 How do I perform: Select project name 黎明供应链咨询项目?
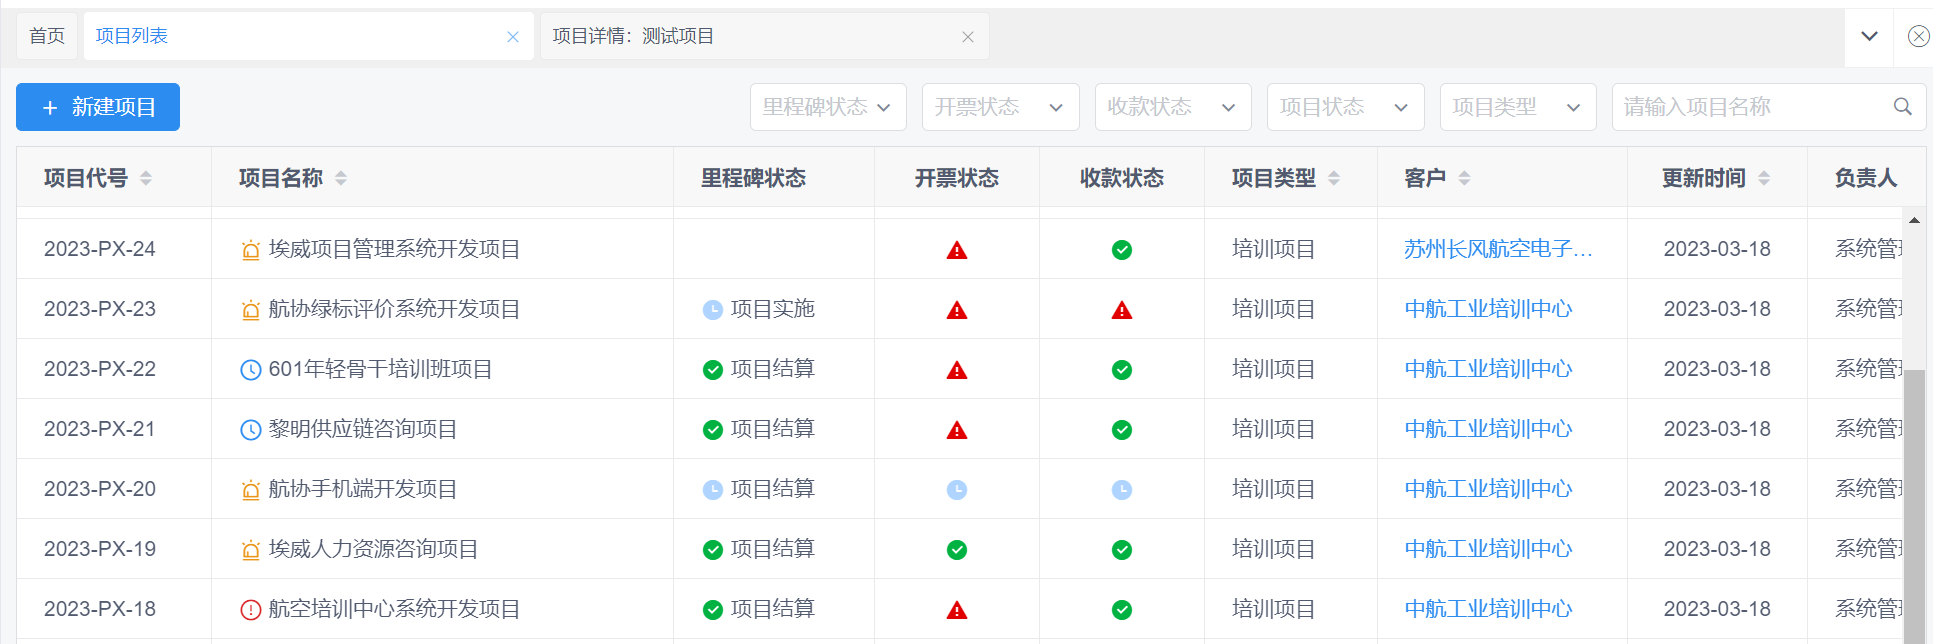pyautogui.click(x=363, y=429)
